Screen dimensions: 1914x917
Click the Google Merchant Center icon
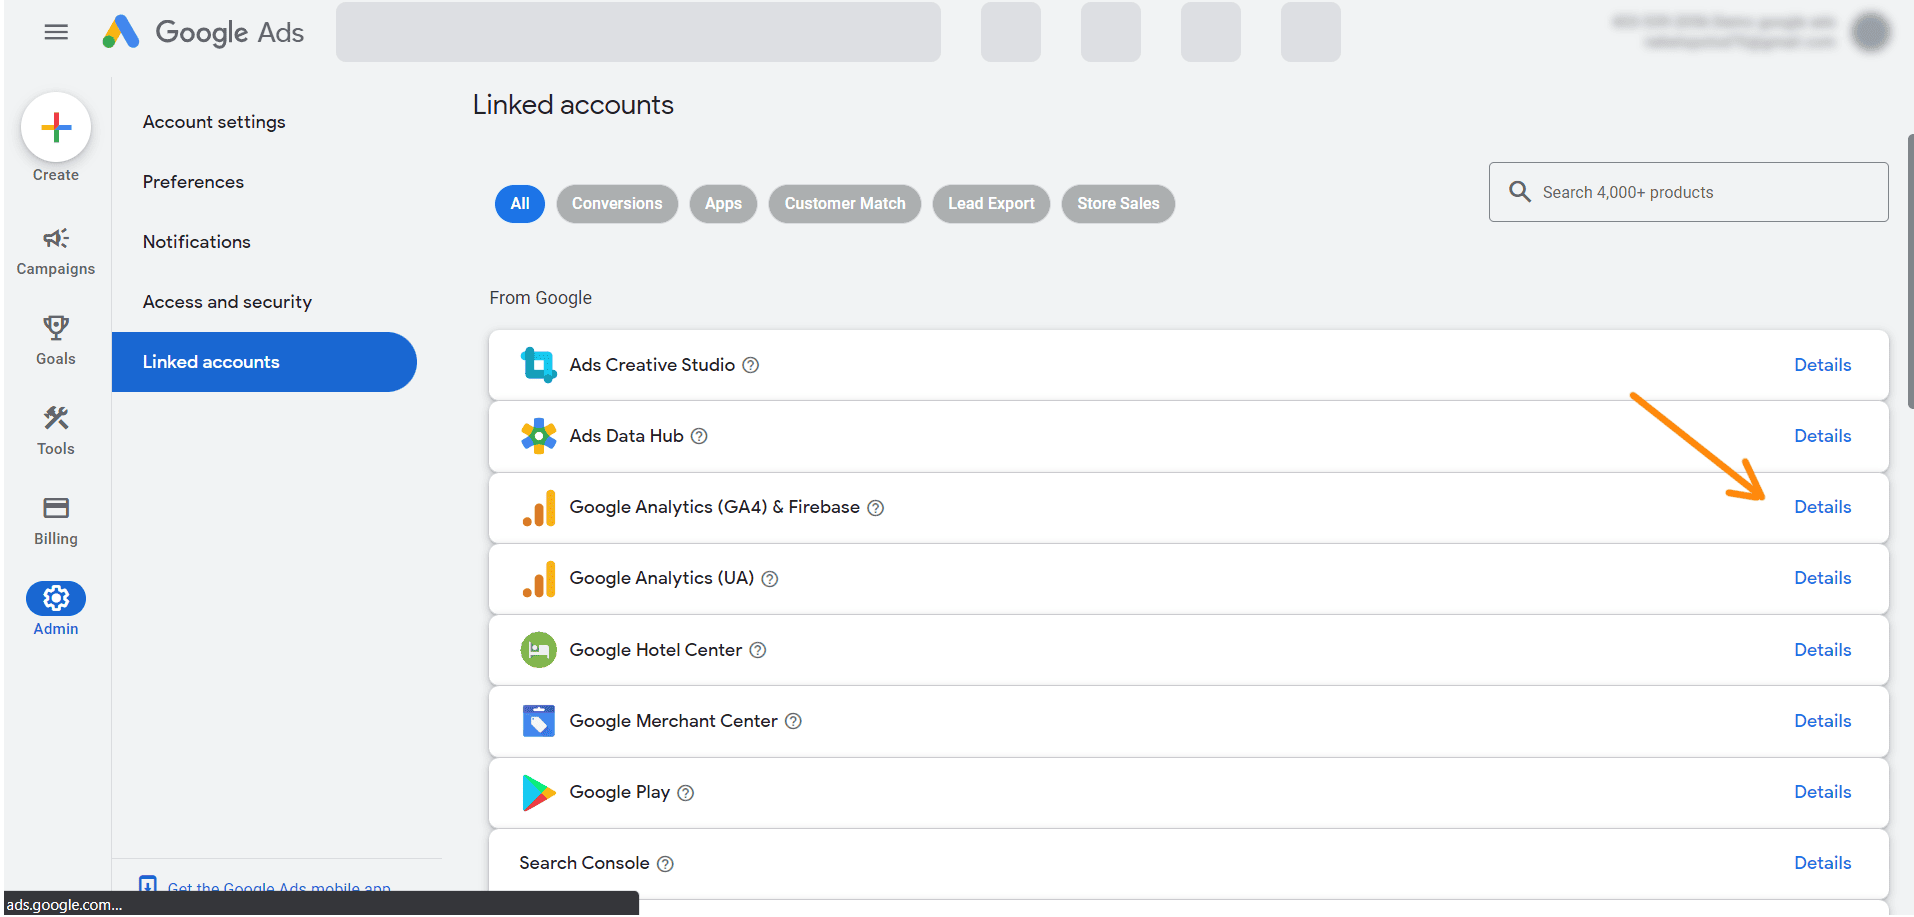(x=538, y=721)
